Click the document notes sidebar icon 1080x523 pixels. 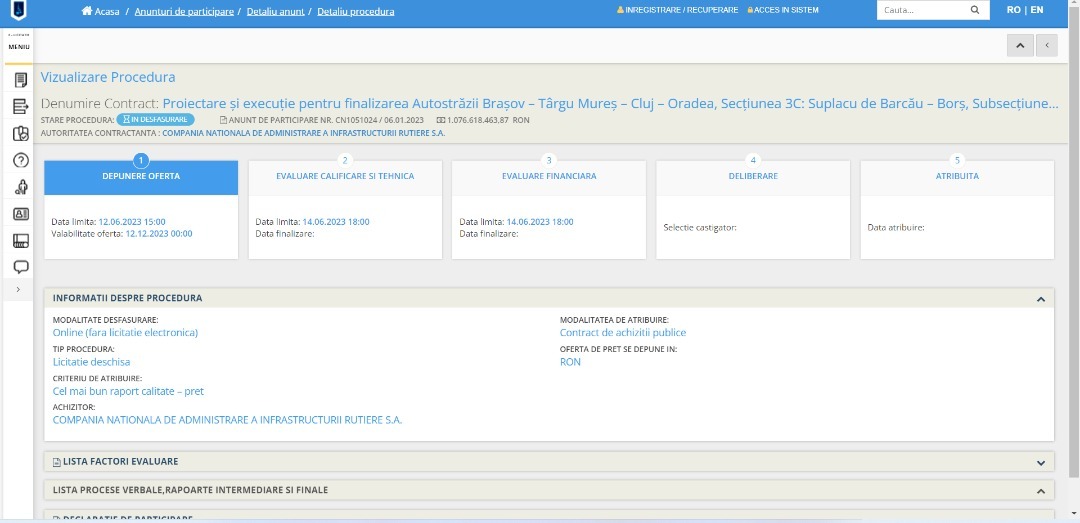21,81
